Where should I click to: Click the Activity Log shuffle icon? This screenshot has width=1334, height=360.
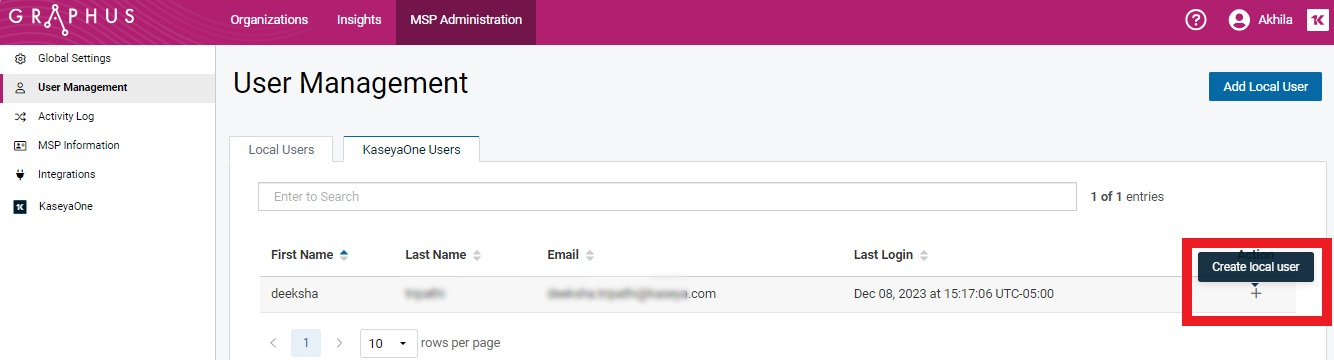19,117
